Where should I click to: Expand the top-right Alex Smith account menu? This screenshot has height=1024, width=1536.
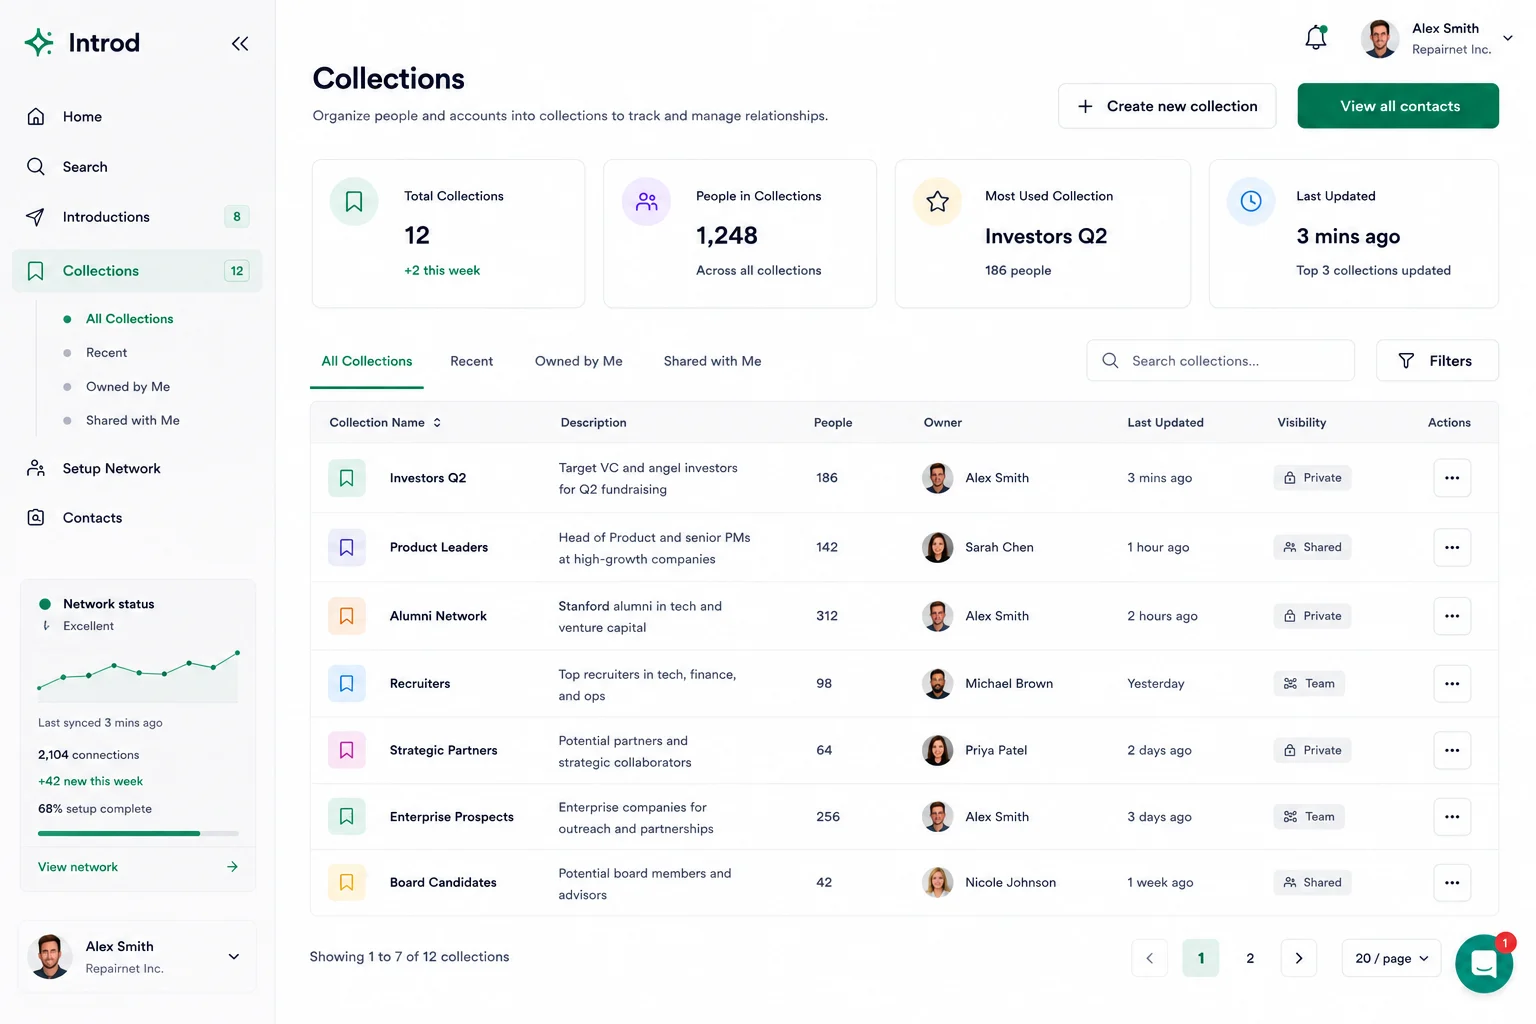[x=1508, y=38]
